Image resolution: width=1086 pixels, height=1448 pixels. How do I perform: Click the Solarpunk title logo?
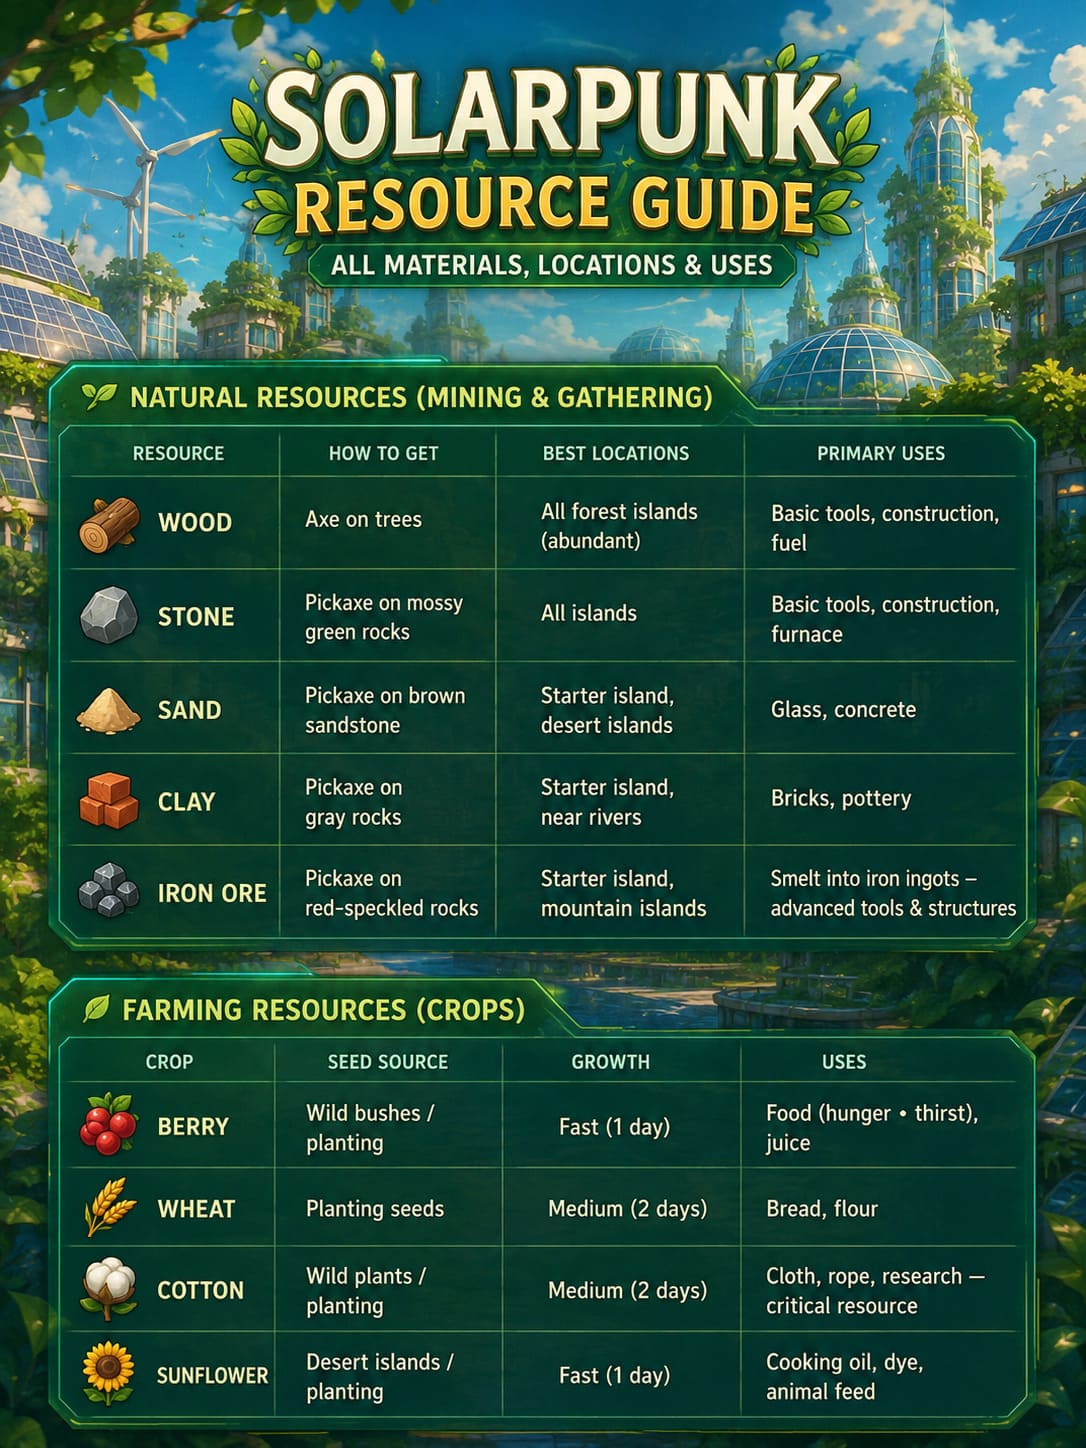(552, 118)
